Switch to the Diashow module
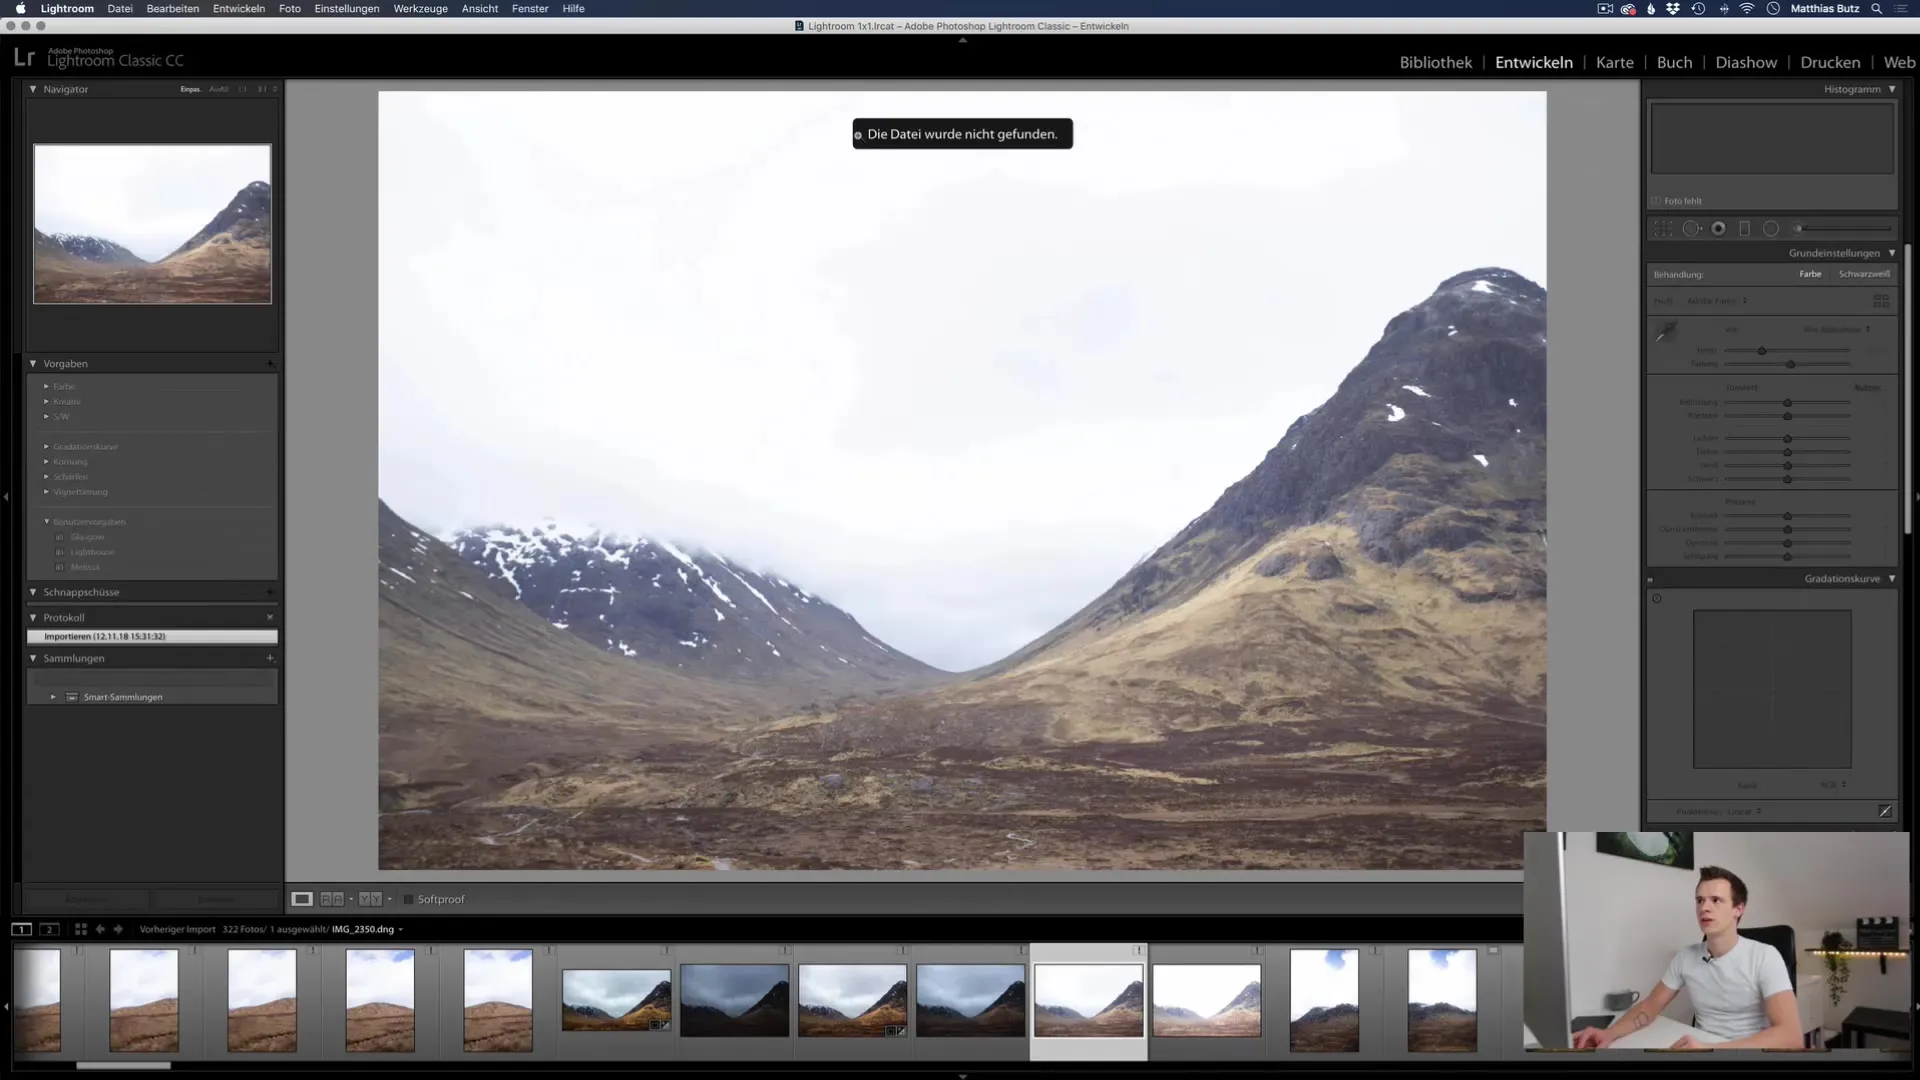Image resolution: width=1920 pixels, height=1080 pixels. click(1746, 62)
